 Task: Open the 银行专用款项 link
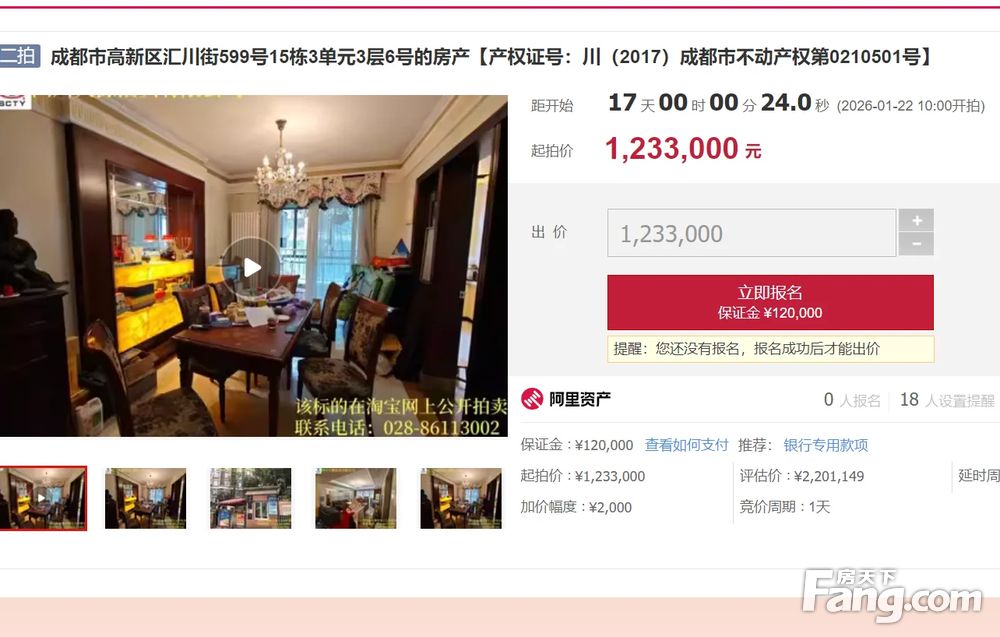(x=825, y=445)
